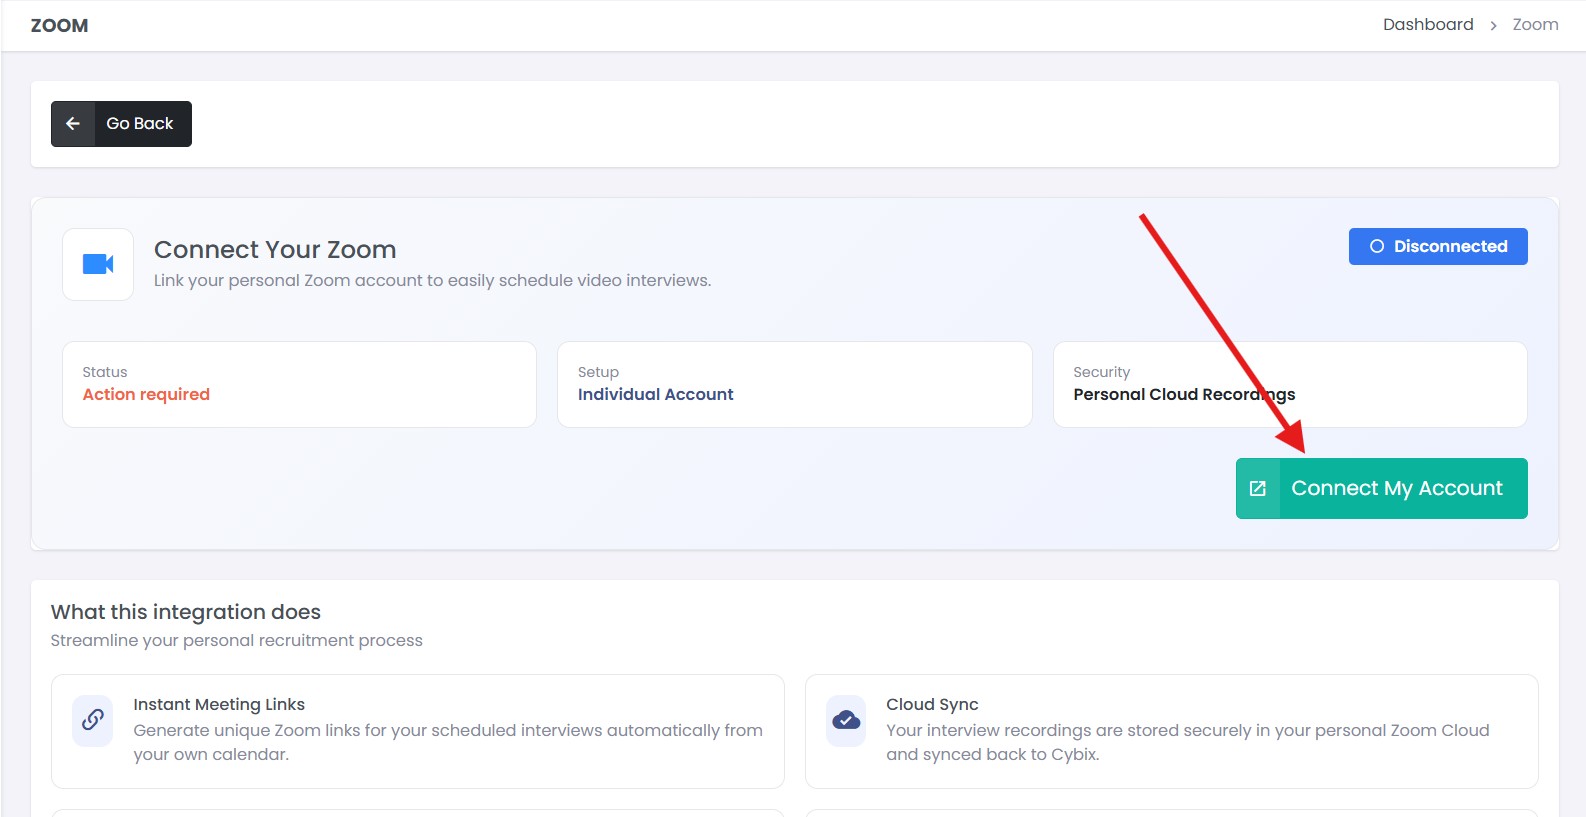Select the Status Action required card
1586x817 pixels.
[299, 385]
